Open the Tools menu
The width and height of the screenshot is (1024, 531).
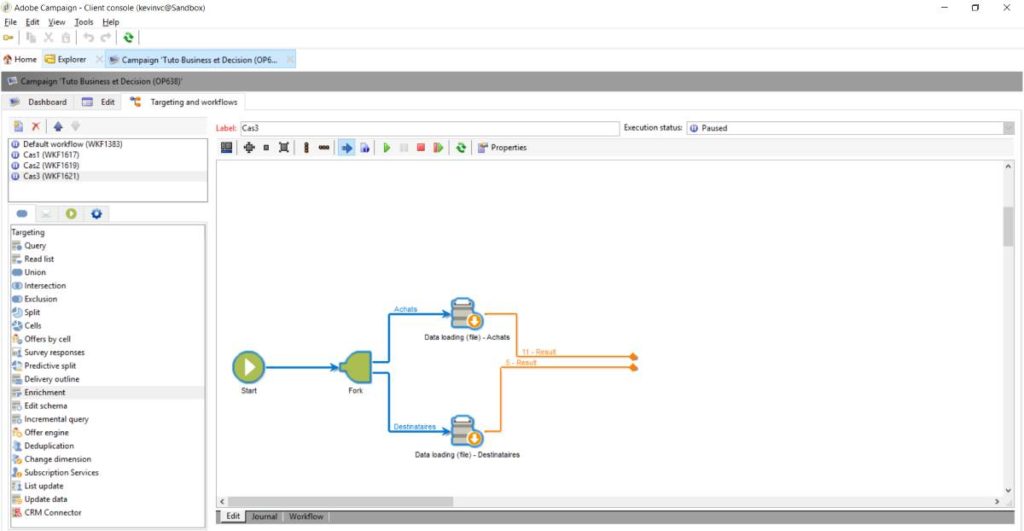coord(84,22)
